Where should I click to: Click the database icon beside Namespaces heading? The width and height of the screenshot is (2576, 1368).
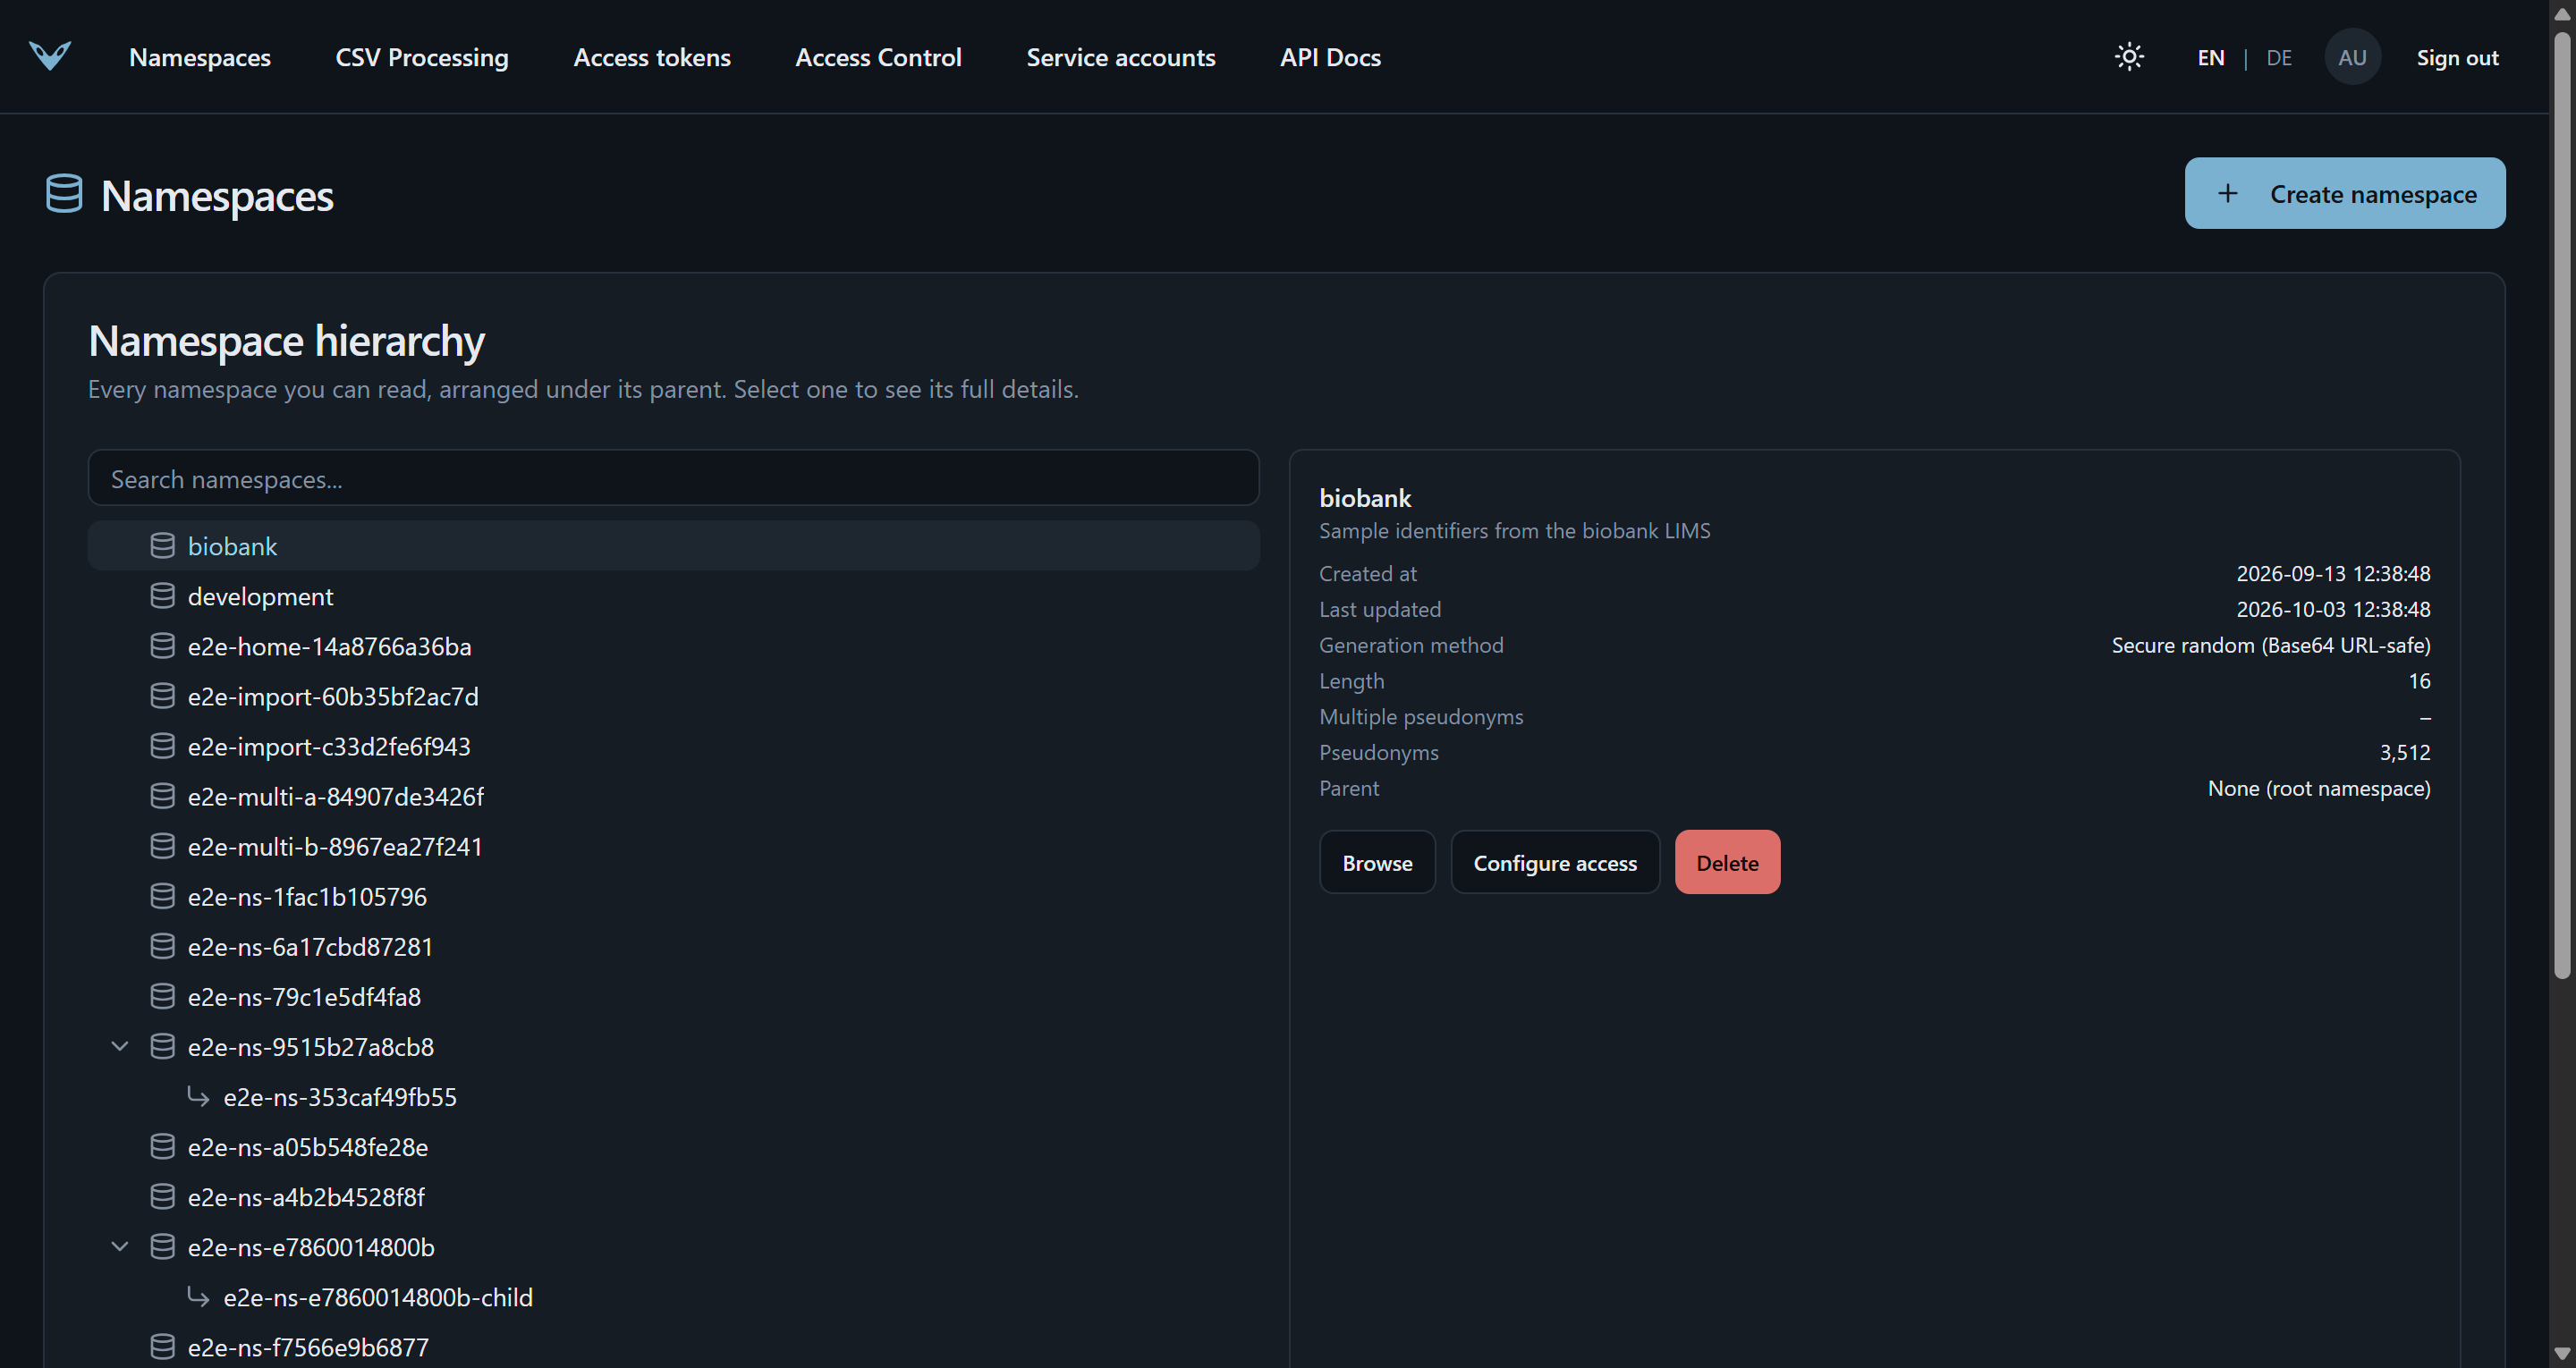[64, 194]
